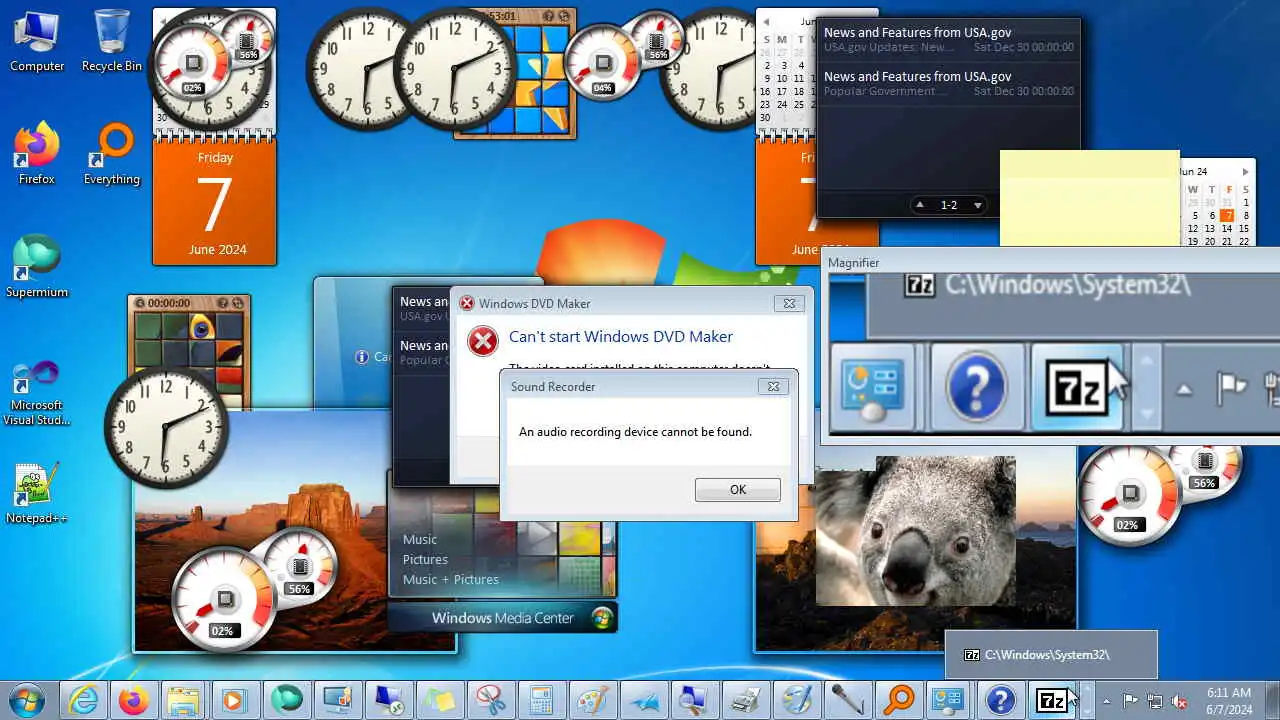
Task: Select the Supermium desktop shortcut
Action: (37, 267)
